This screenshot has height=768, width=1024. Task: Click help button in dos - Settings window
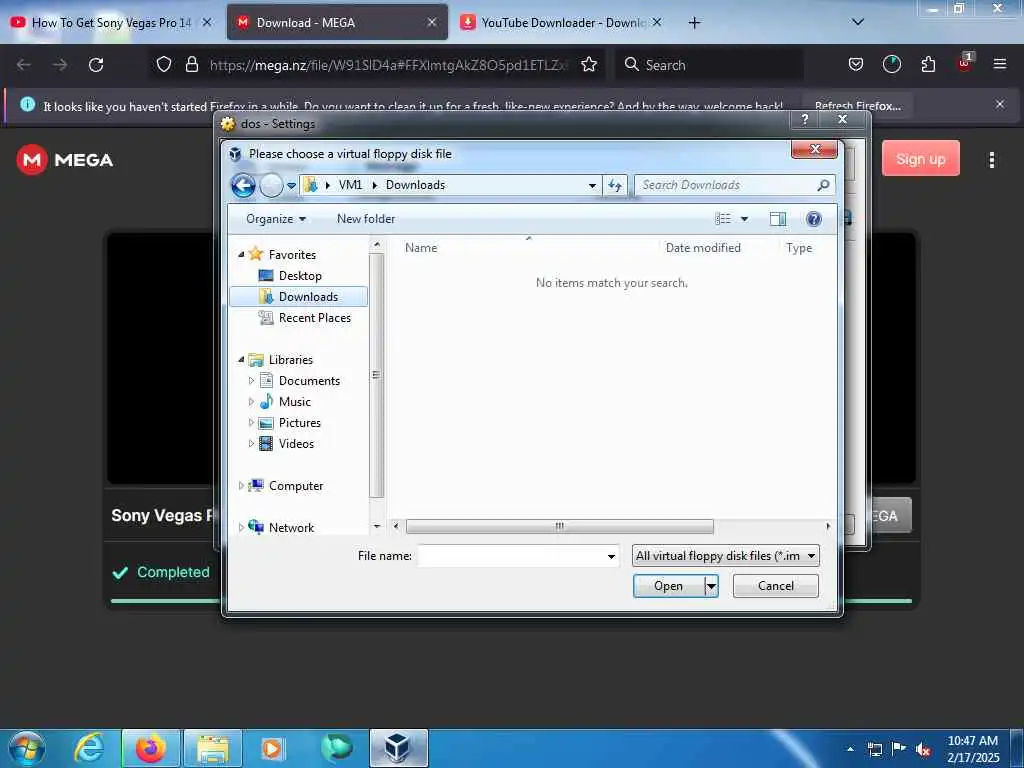805,119
